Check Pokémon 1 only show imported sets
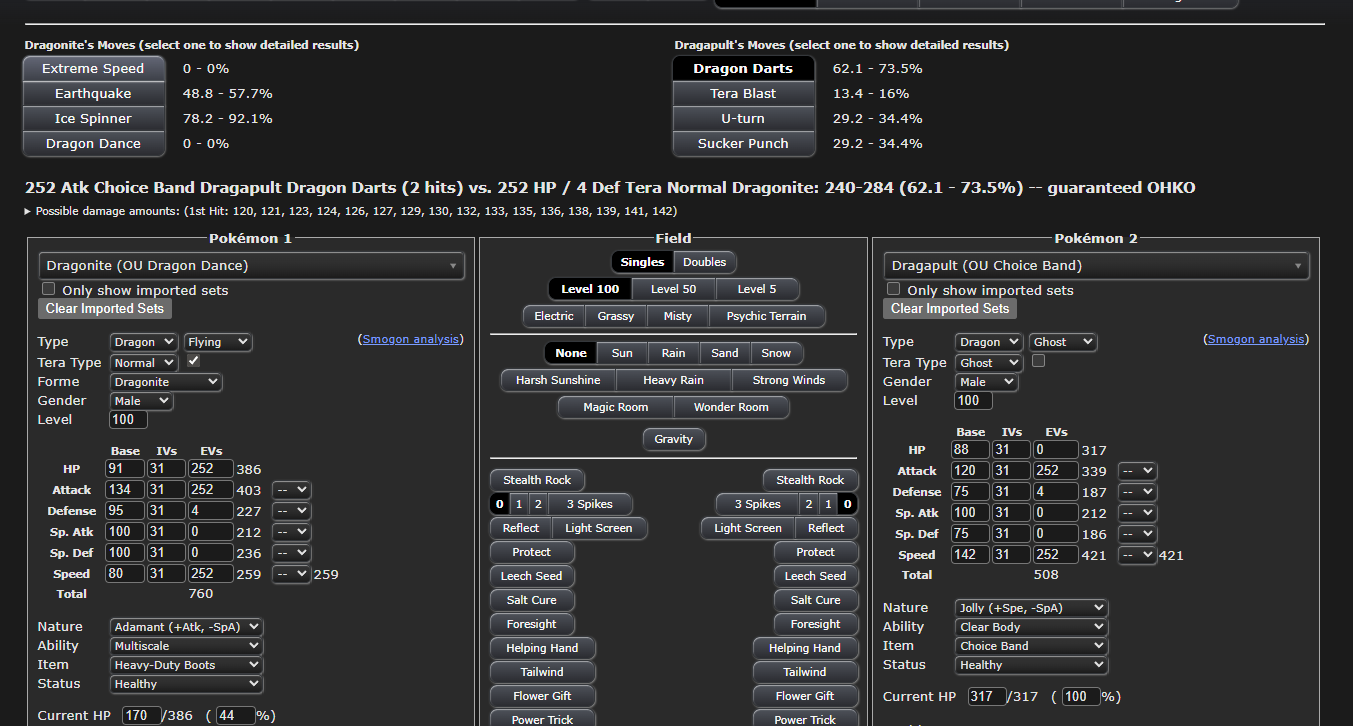The height and width of the screenshot is (726, 1353). click(x=48, y=289)
